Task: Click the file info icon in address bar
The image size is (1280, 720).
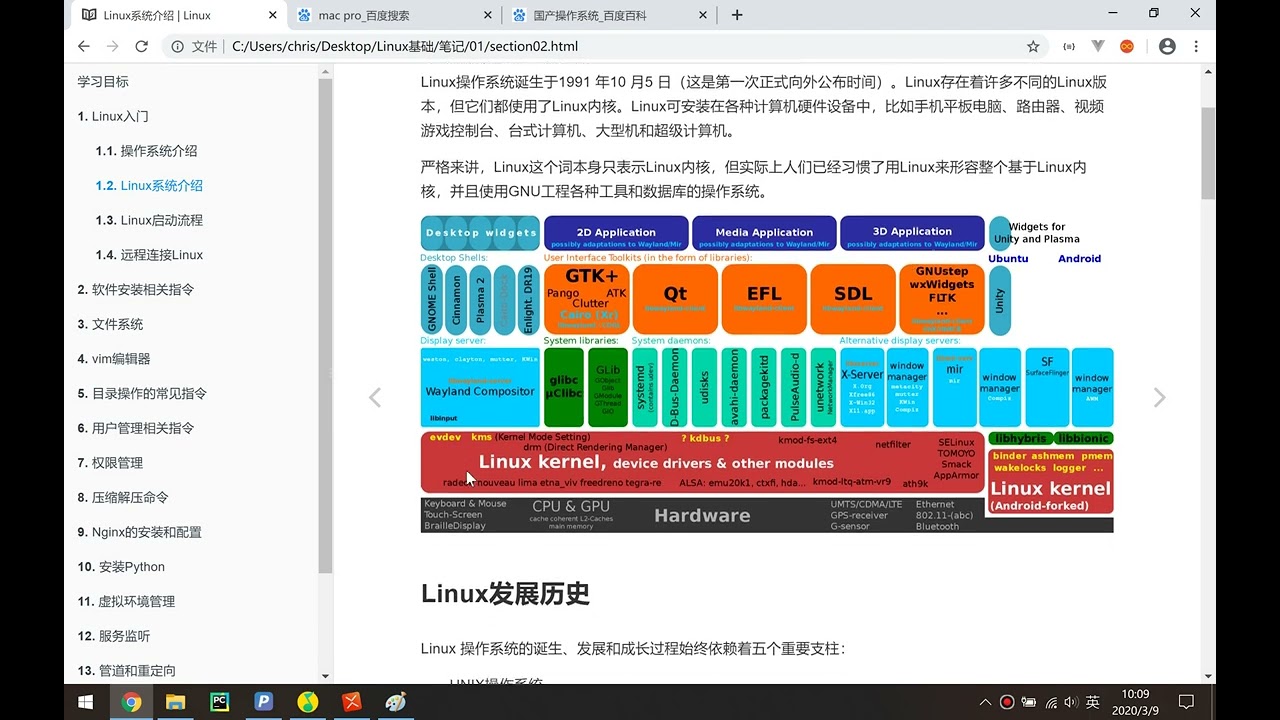Action: pos(177,46)
